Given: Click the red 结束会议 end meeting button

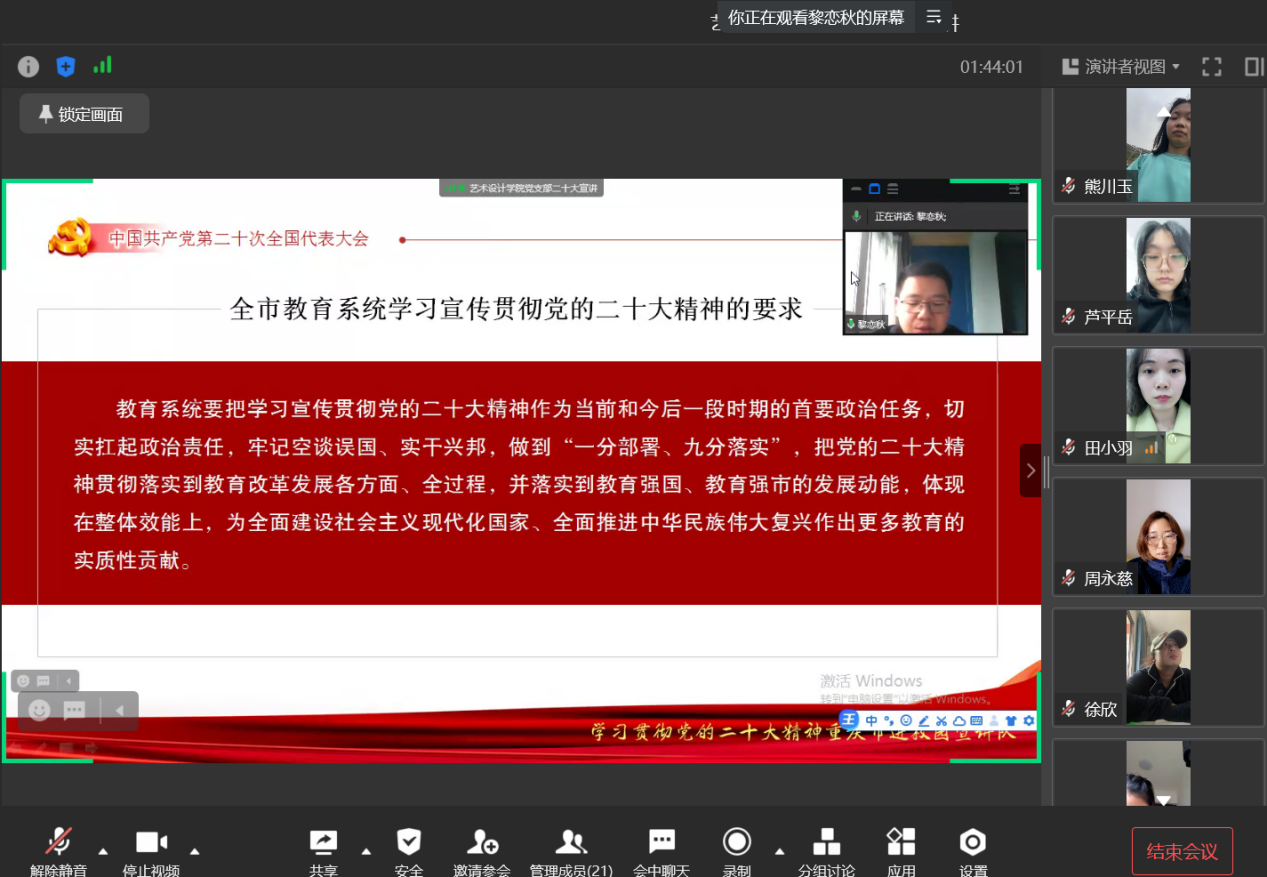Looking at the screenshot, I should (1182, 851).
